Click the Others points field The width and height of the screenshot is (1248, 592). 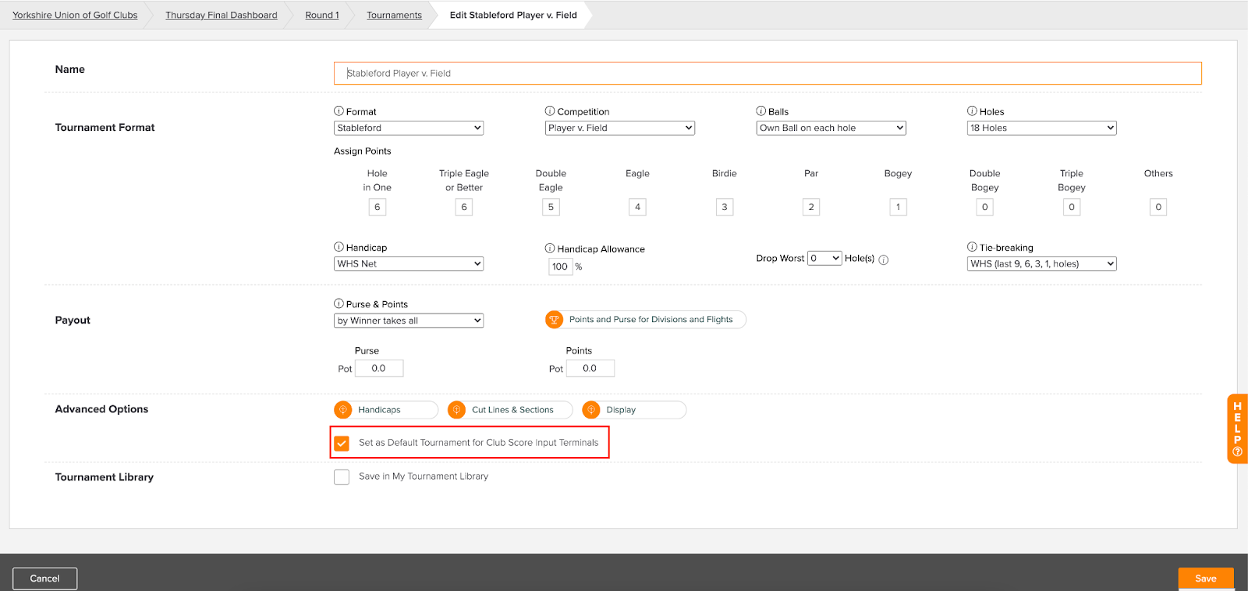tap(1158, 208)
